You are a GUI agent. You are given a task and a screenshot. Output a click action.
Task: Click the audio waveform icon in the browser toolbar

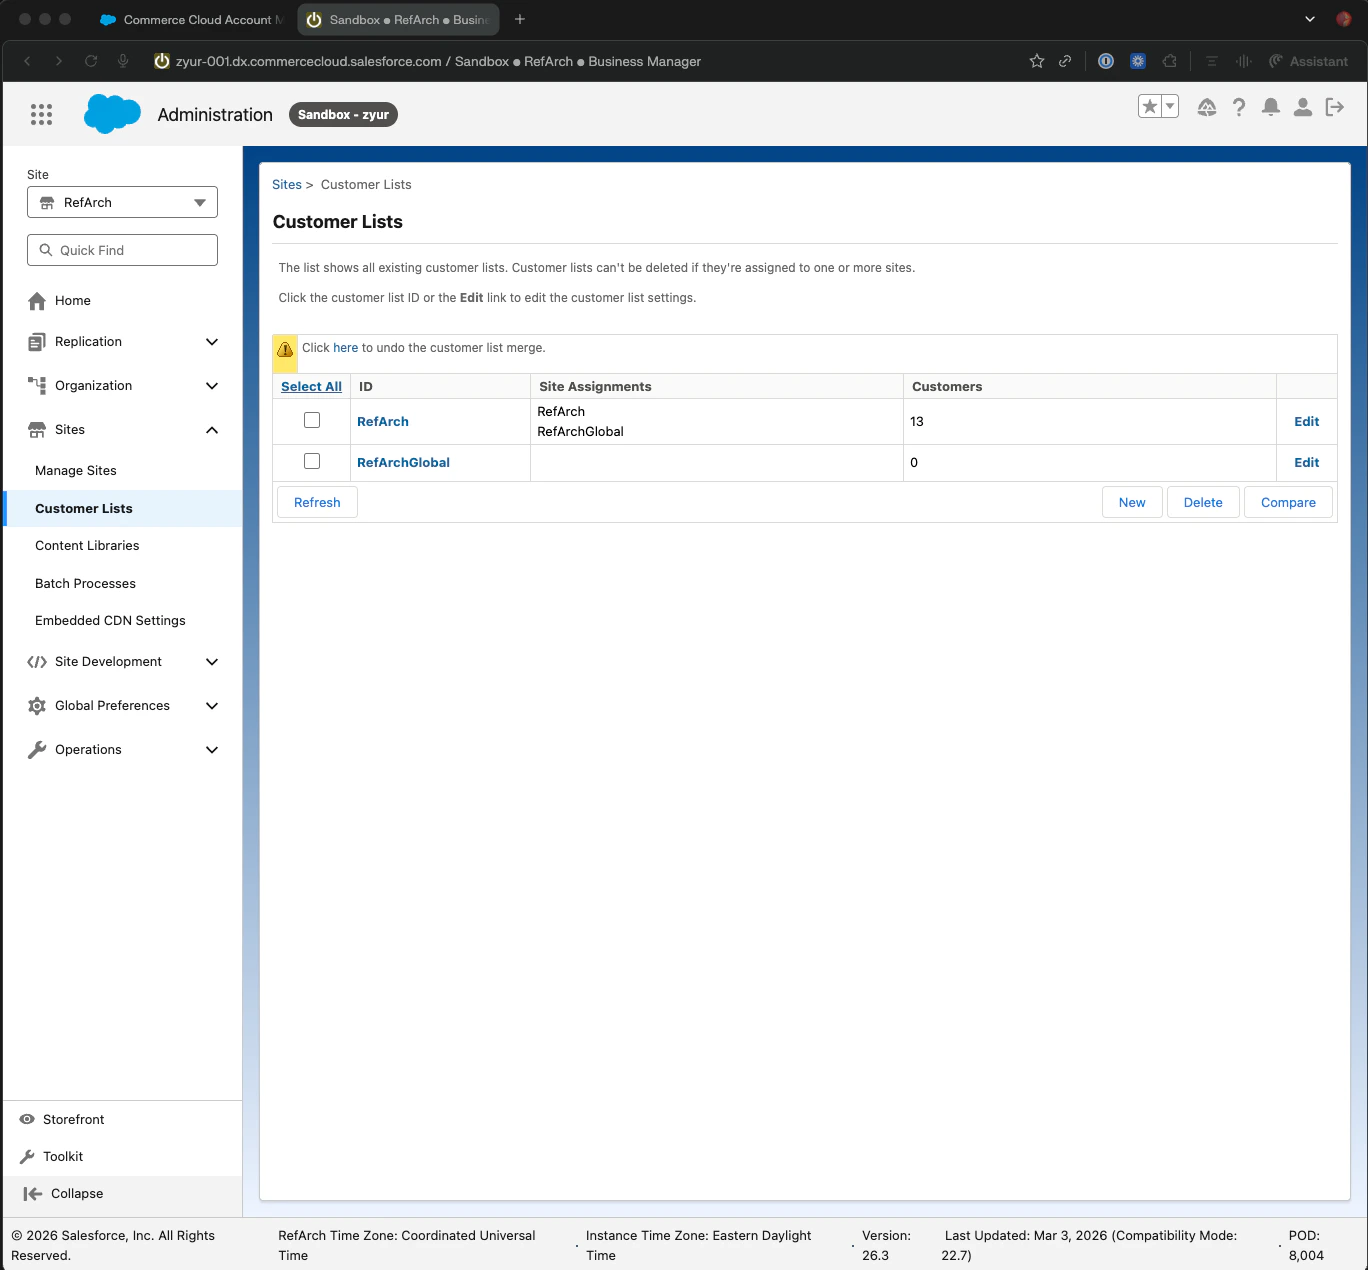[x=1243, y=61]
